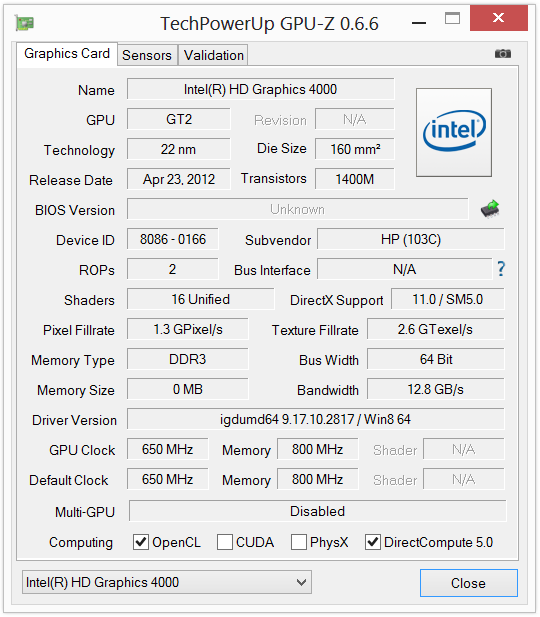Click the BIOS save chip icon

click(490, 209)
